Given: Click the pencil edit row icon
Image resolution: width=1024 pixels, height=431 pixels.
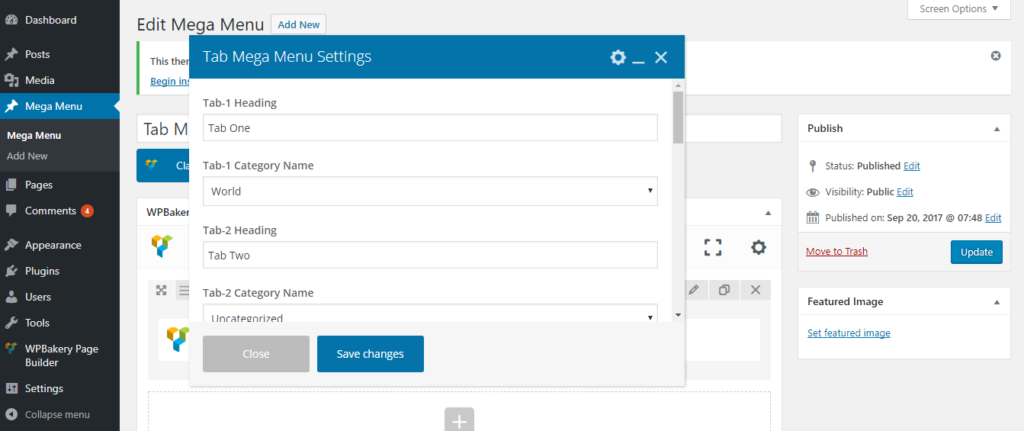Looking at the screenshot, I should [x=694, y=290].
